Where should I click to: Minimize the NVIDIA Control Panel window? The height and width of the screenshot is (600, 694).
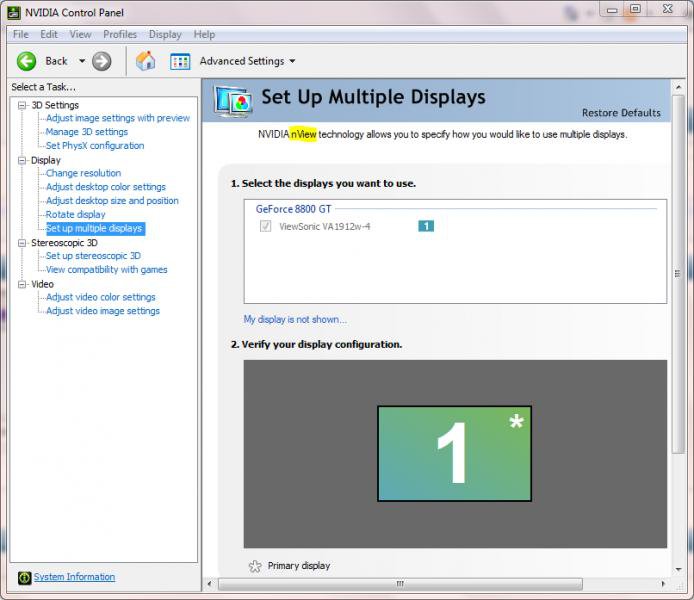pos(613,9)
